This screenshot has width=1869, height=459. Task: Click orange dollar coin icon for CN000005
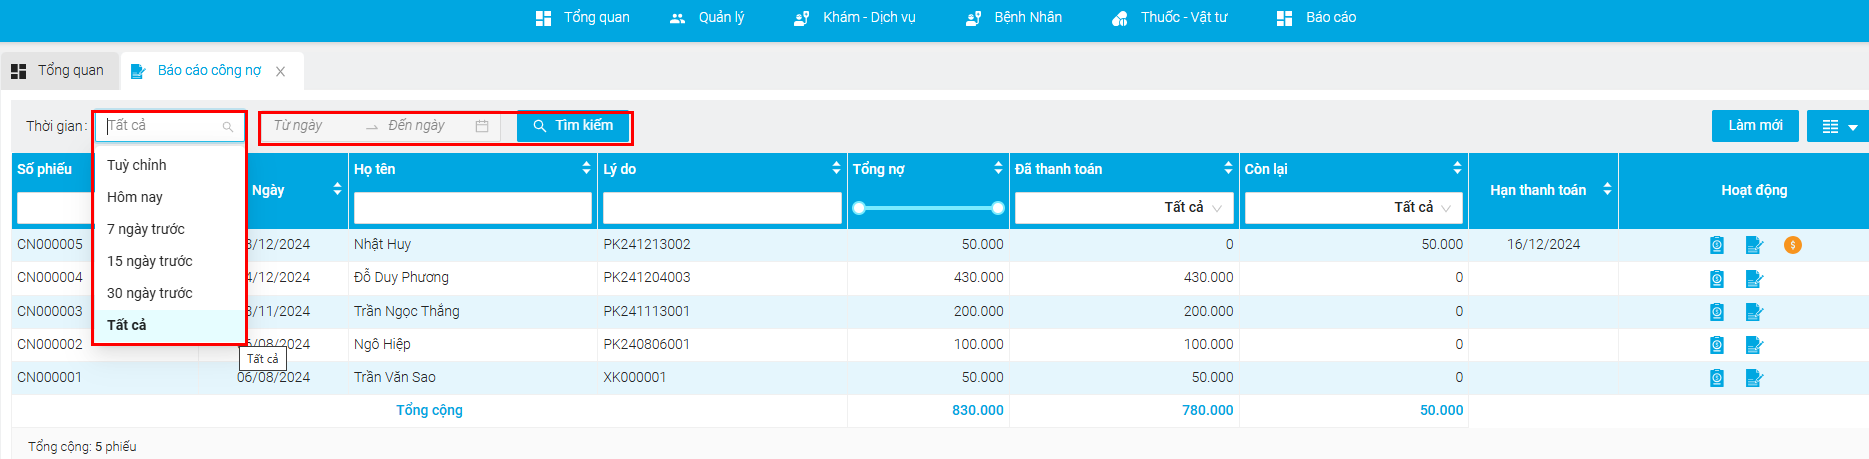pos(1793,245)
